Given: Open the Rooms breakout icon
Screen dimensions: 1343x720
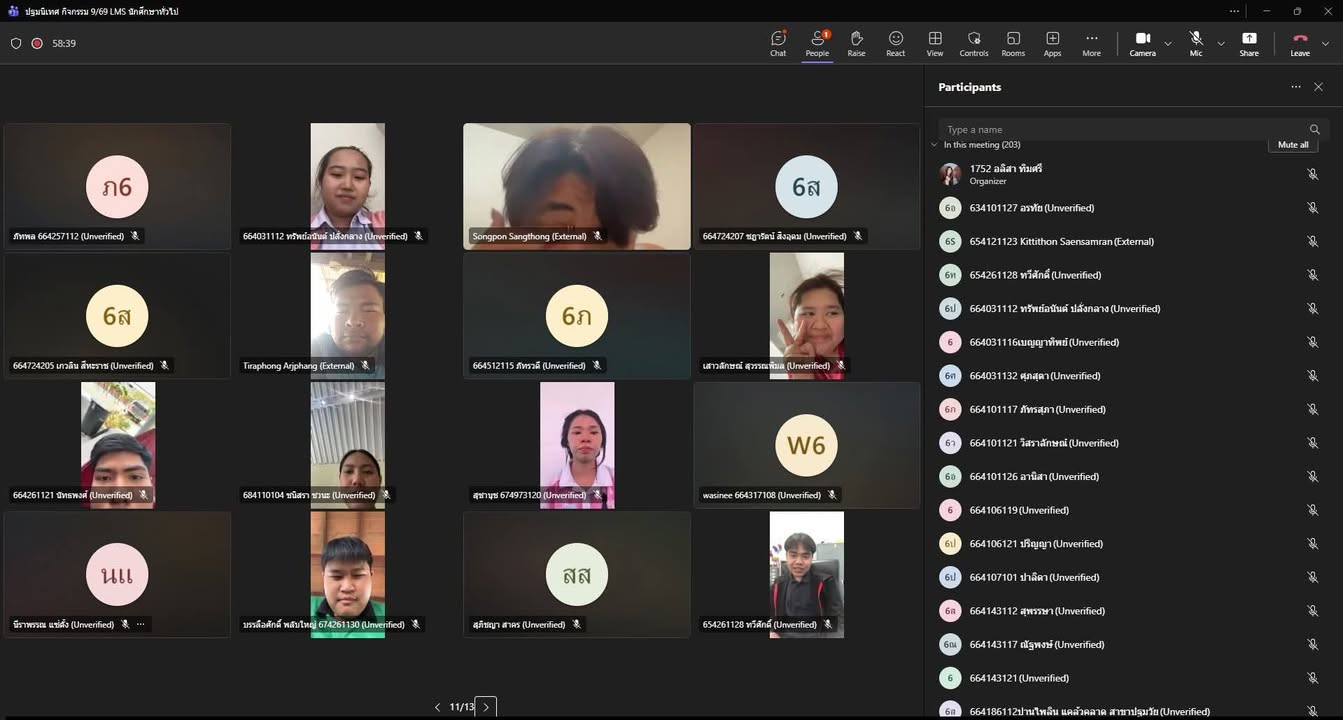Looking at the screenshot, I should click(x=1013, y=43).
